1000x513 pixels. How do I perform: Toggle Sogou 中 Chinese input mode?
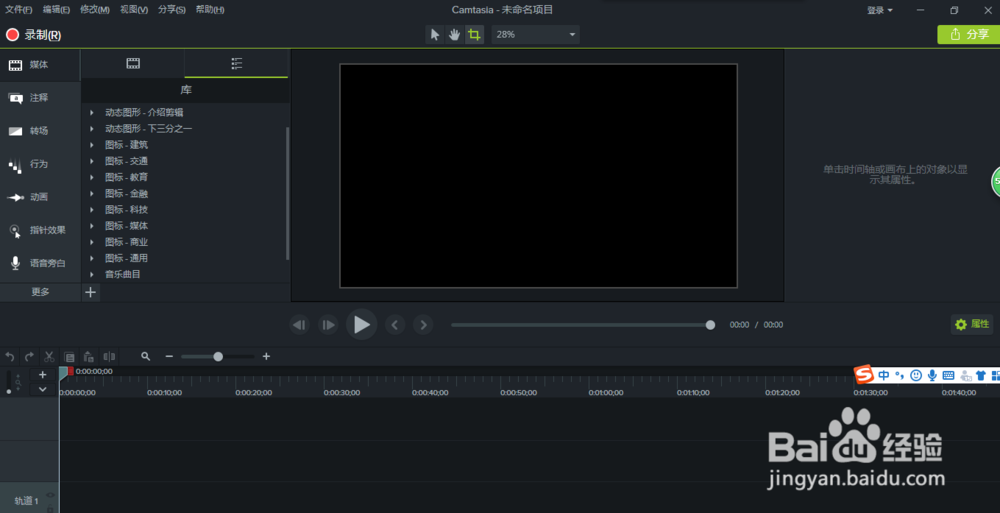point(883,376)
